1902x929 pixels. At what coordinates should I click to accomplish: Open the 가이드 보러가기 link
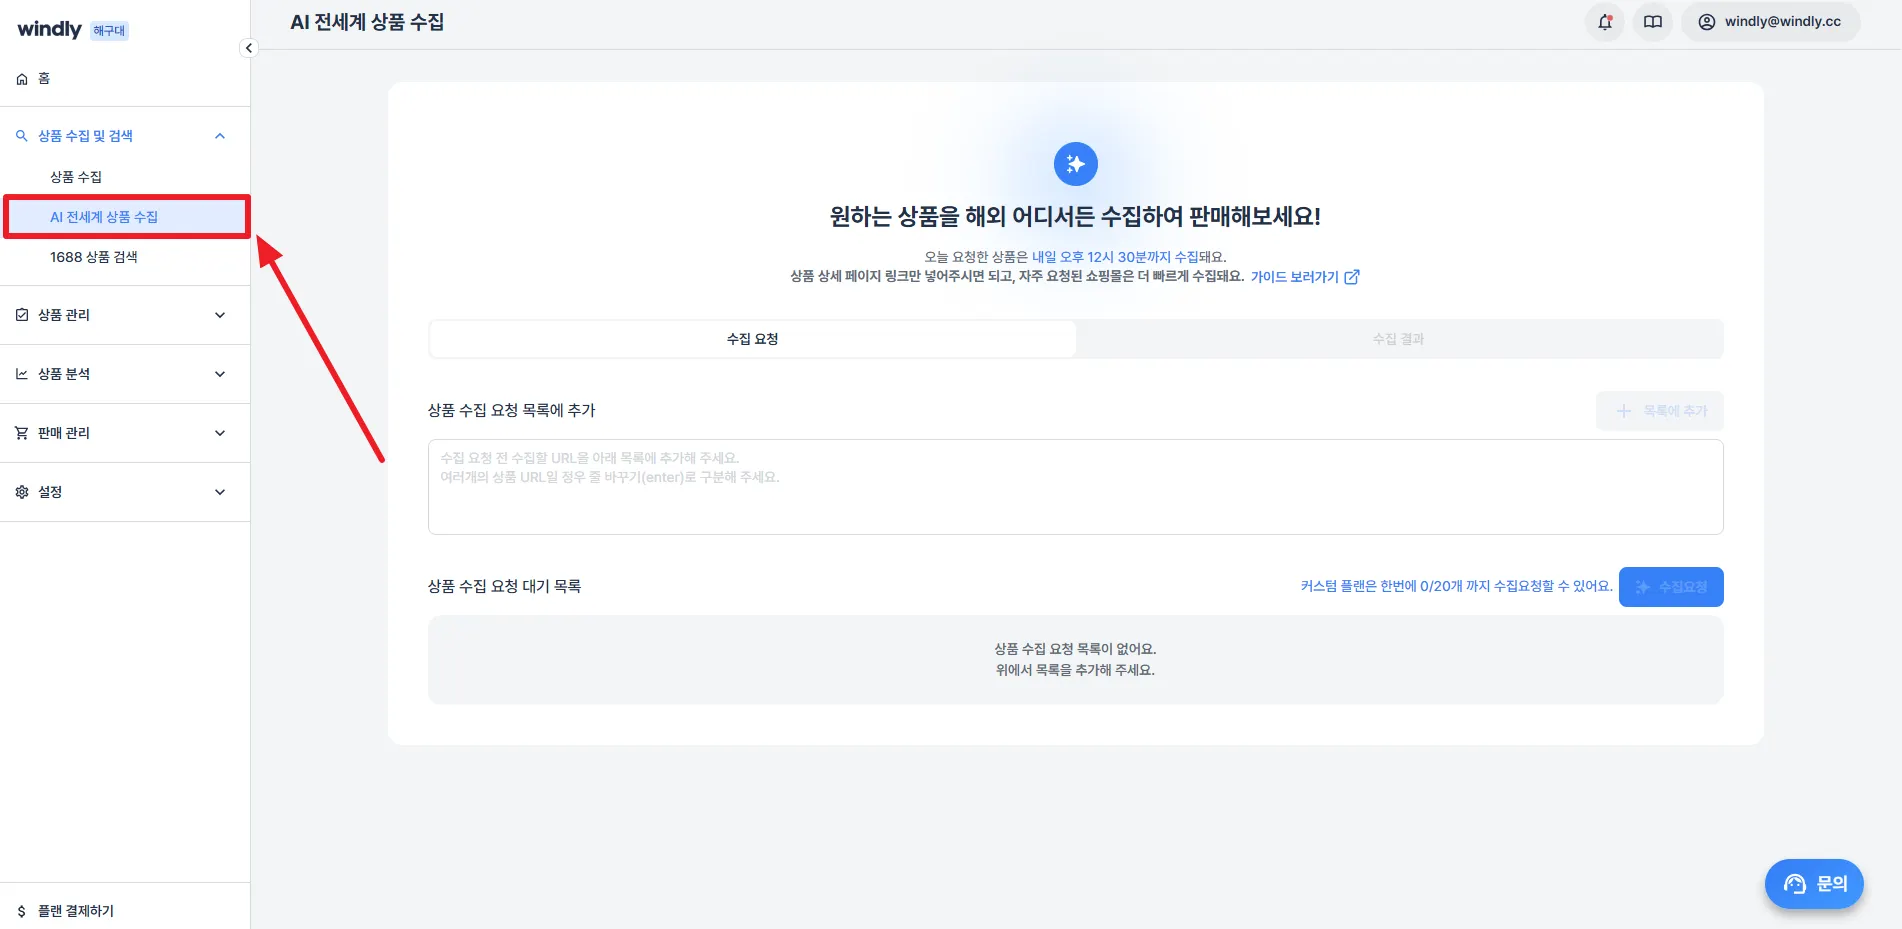(1297, 277)
